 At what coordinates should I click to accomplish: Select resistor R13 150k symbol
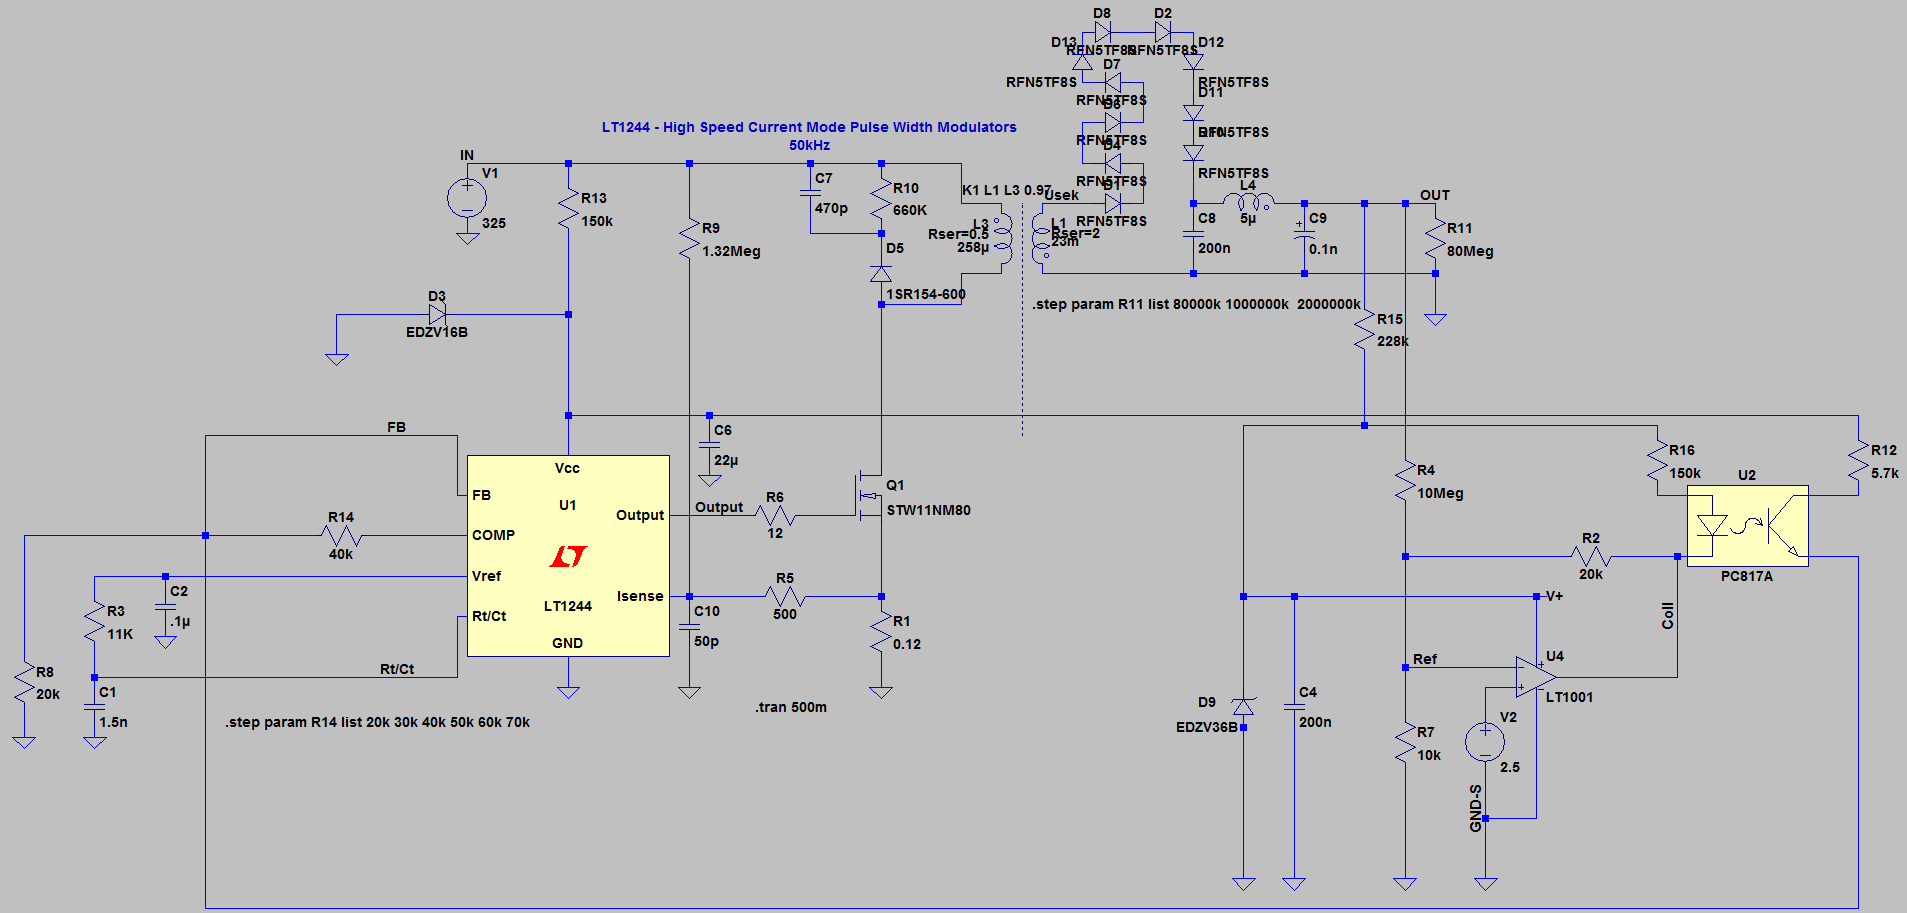[x=568, y=209]
